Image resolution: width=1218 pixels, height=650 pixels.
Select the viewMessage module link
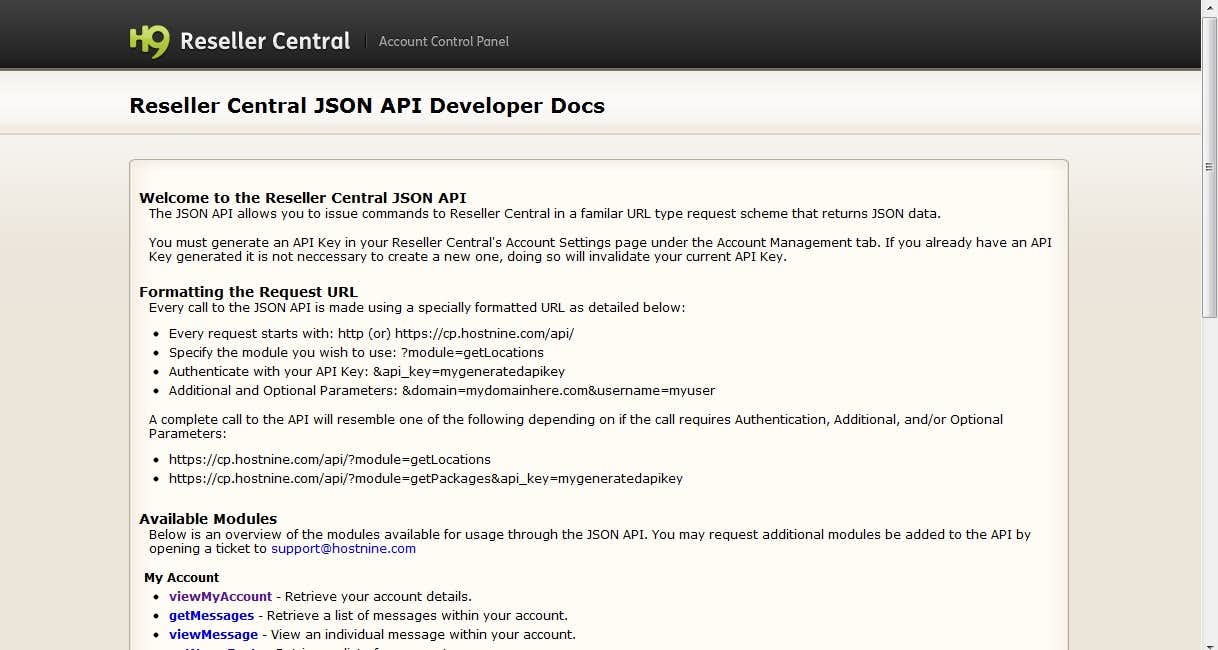point(213,635)
